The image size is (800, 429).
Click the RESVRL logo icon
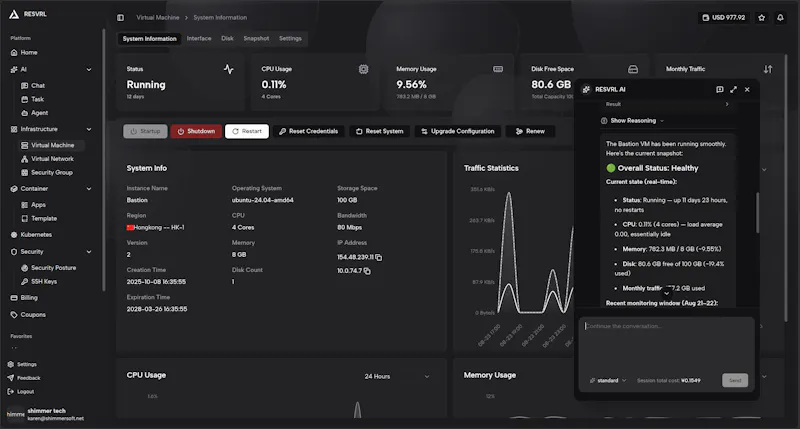tap(14, 14)
